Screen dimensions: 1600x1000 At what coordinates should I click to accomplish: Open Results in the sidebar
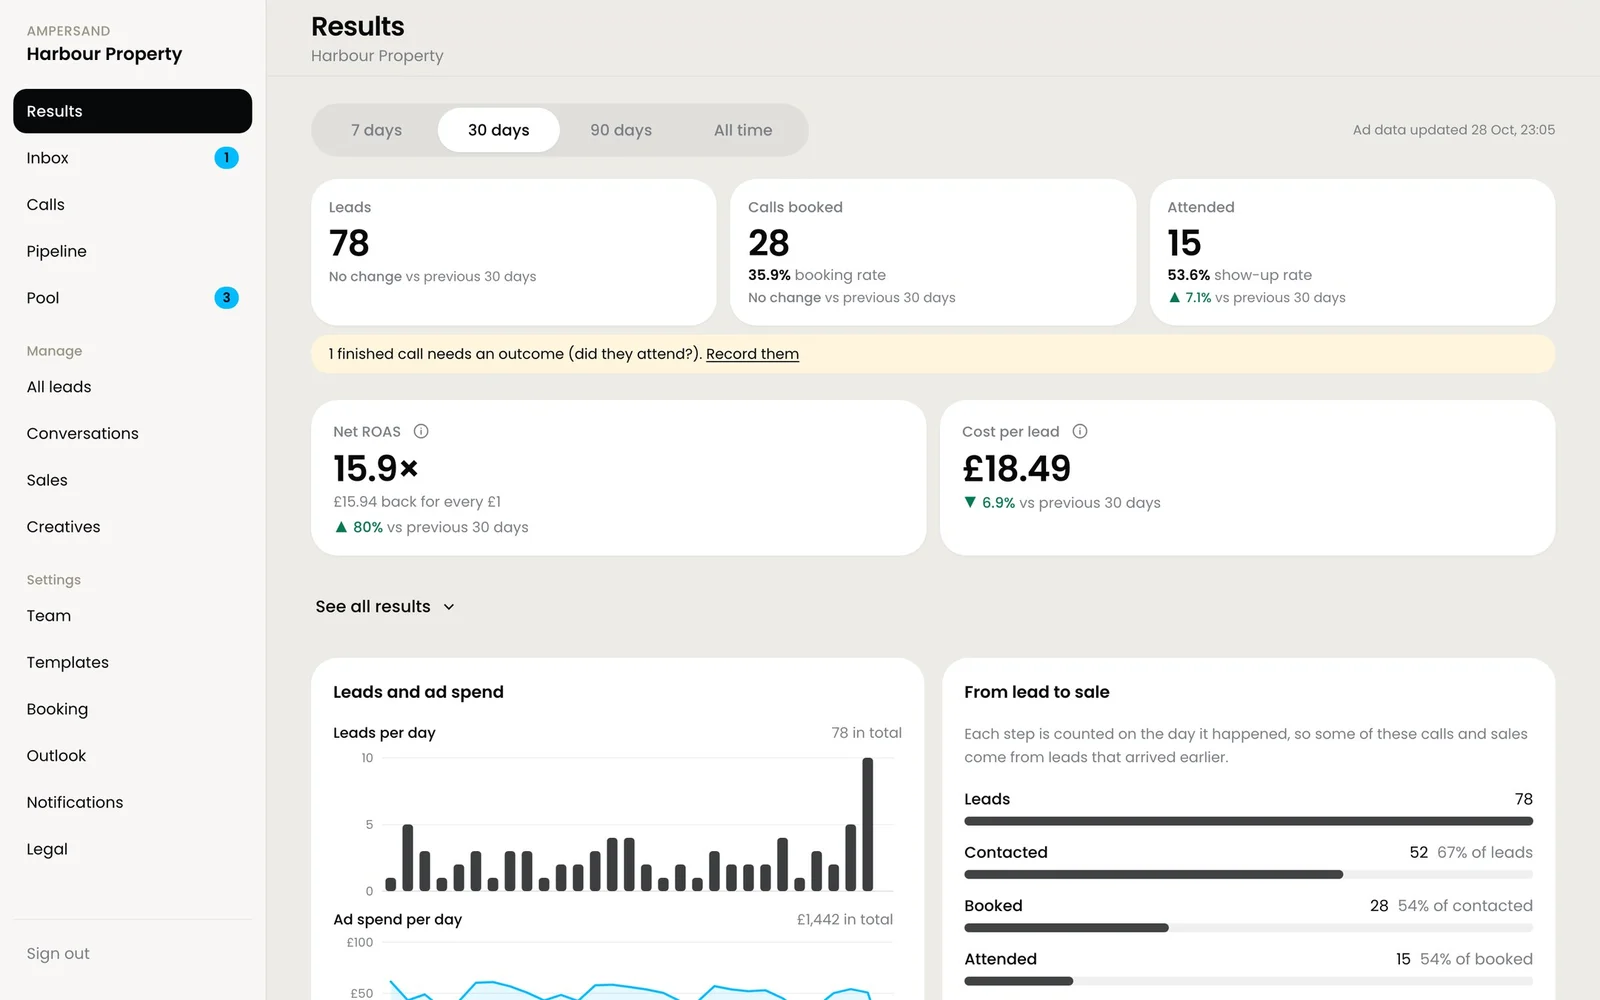coord(132,111)
